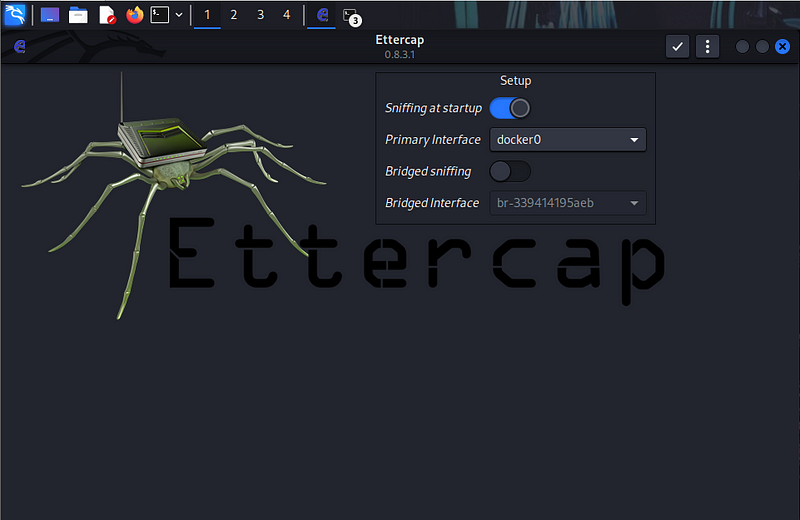Switch to workspace 4
The width and height of the screenshot is (800, 520).
coord(287,15)
